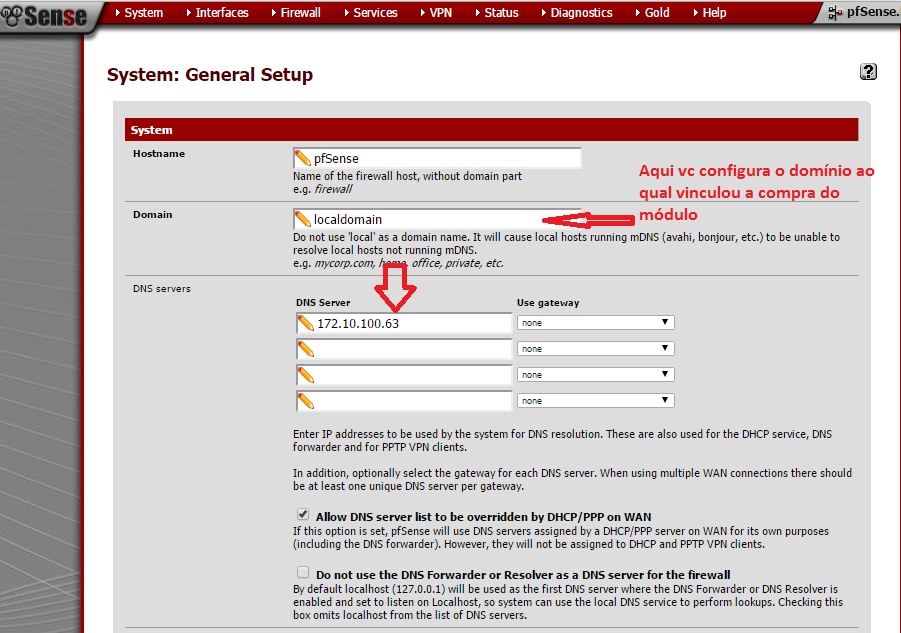Open the Services menu

pyautogui.click(x=375, y=13)
